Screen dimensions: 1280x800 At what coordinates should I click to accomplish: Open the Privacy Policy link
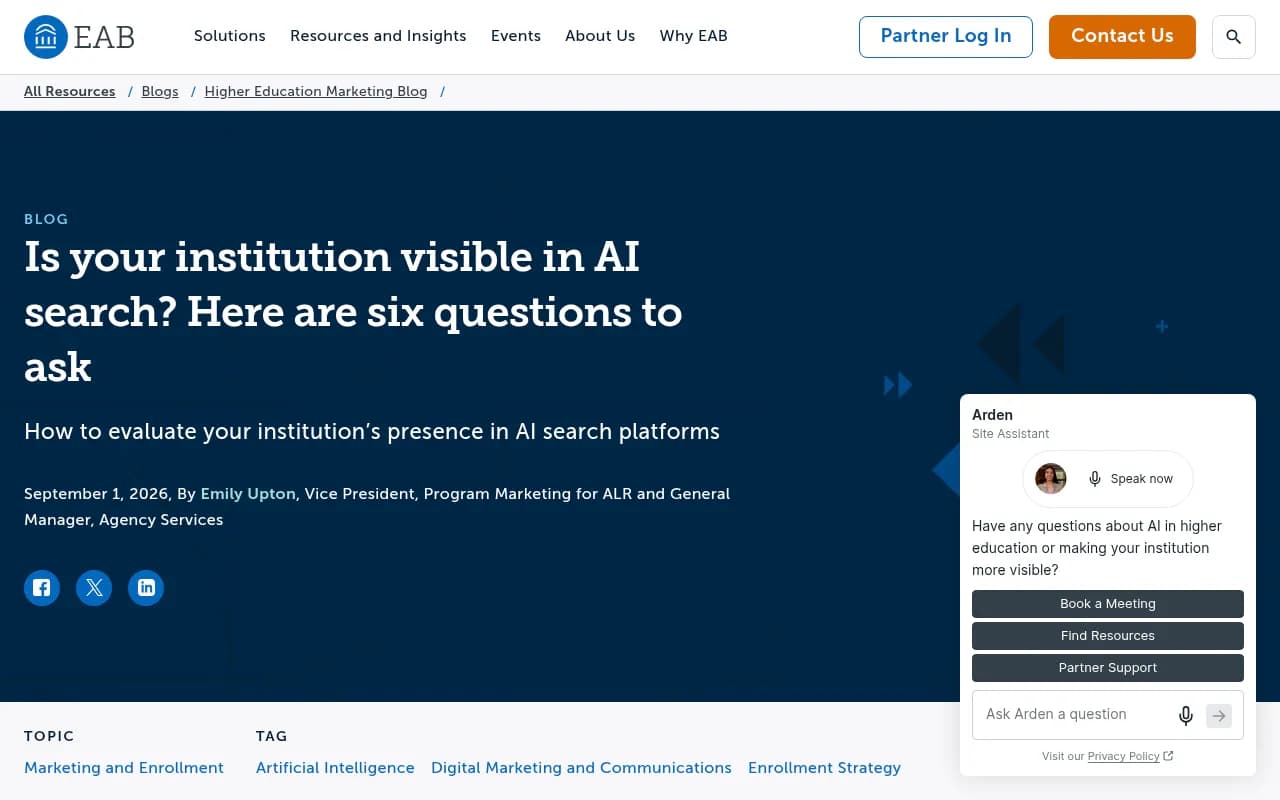(x=1124, y=757)
